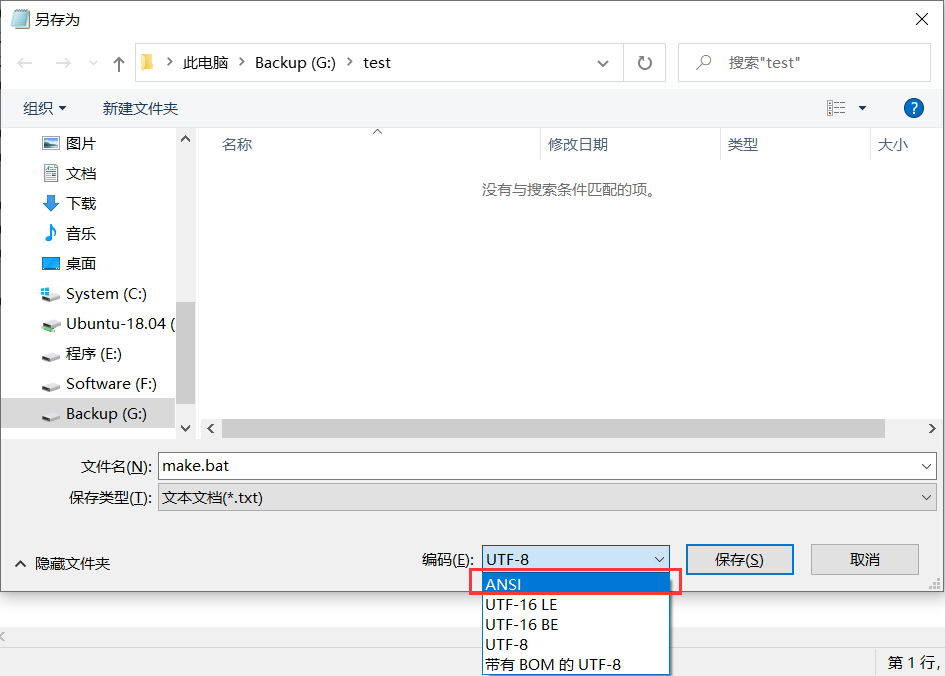Click the navigation pane scroll-down arrow
This screenshot has height=676, width=945.
point(186,428)
